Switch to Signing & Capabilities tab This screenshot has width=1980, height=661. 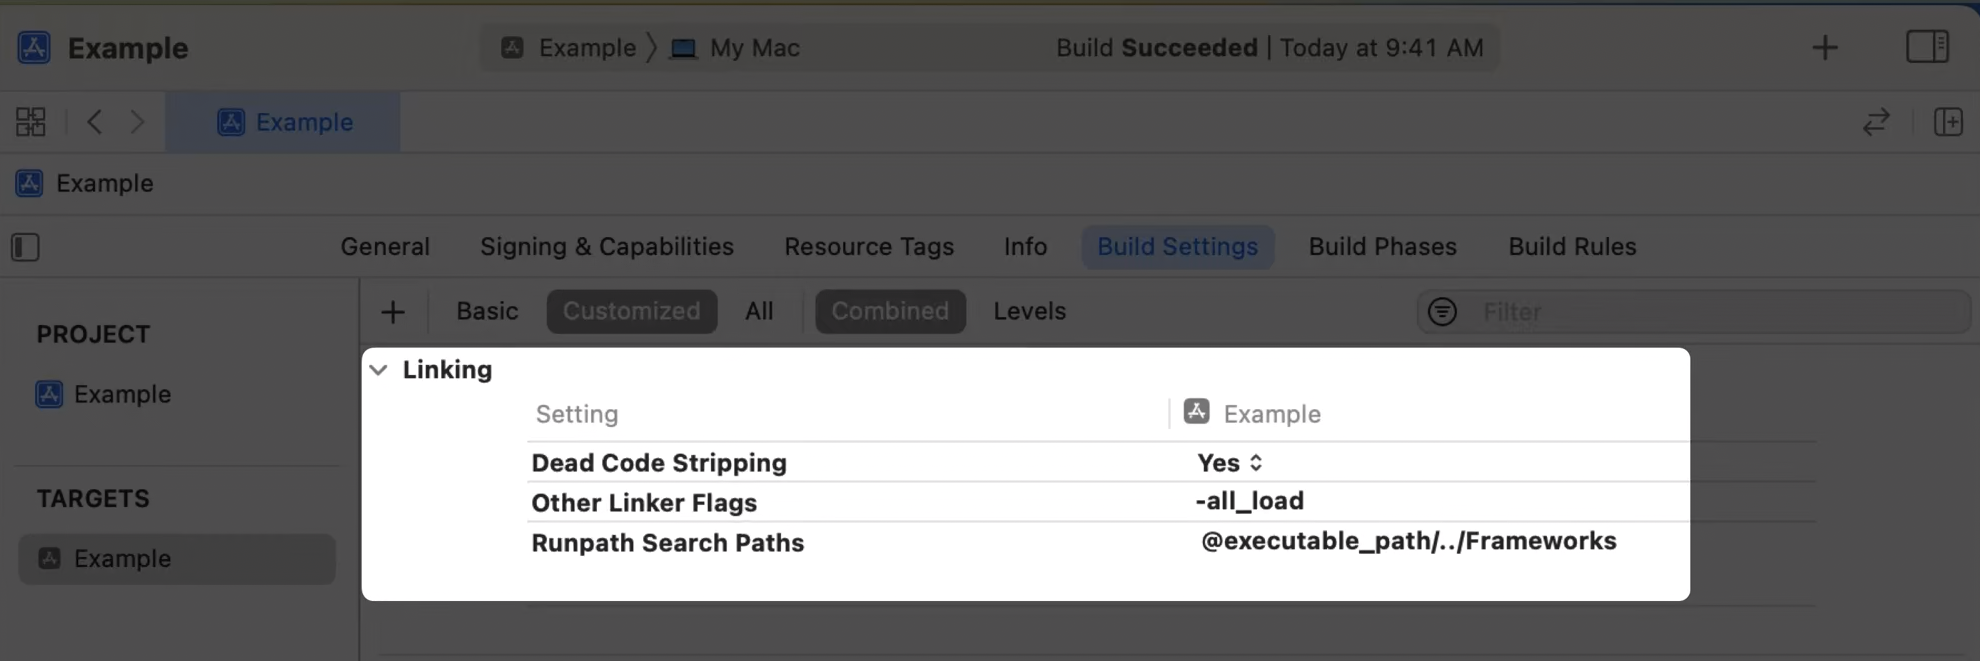606,247
